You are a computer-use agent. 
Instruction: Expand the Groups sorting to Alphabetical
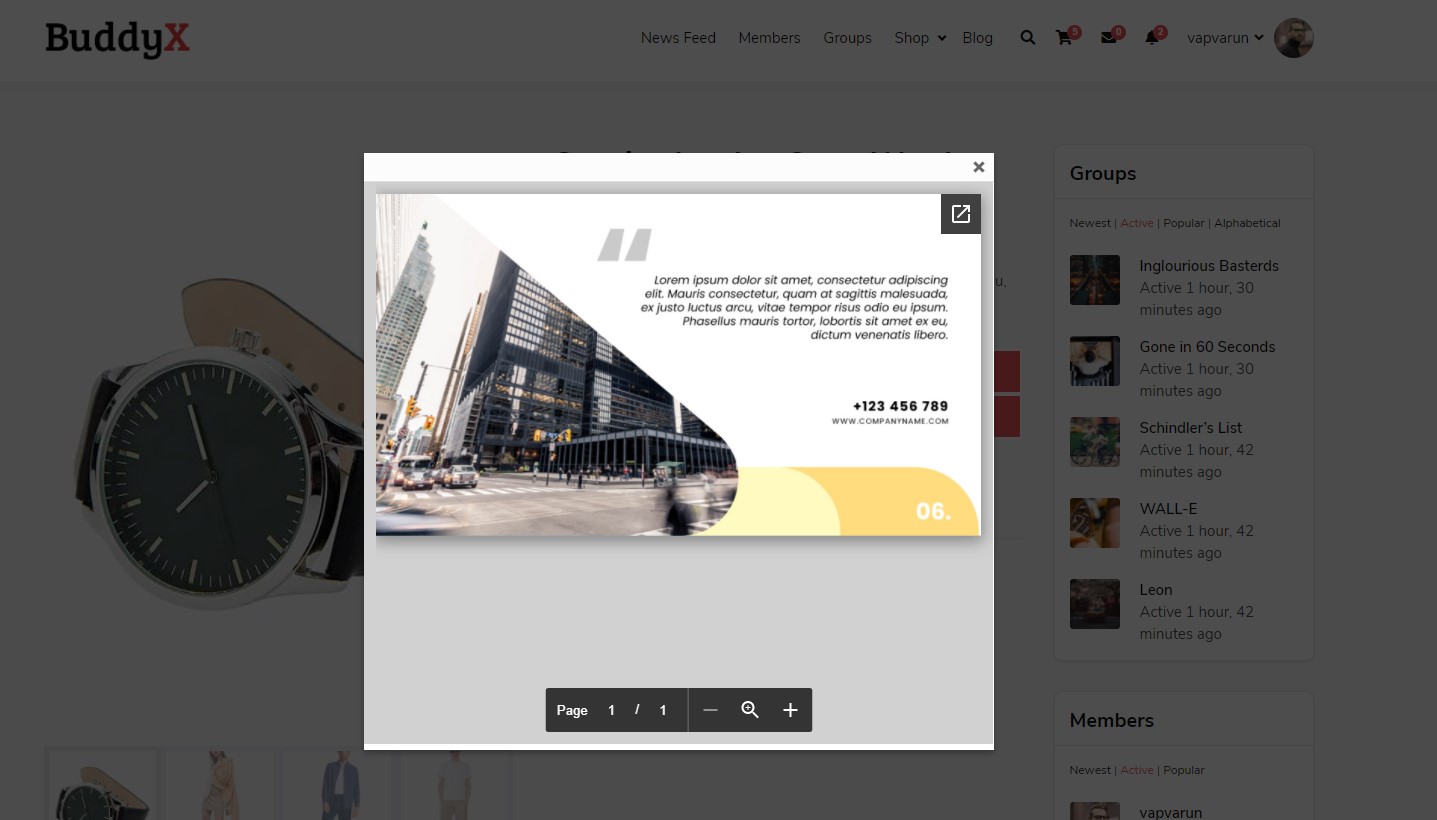1246,223
